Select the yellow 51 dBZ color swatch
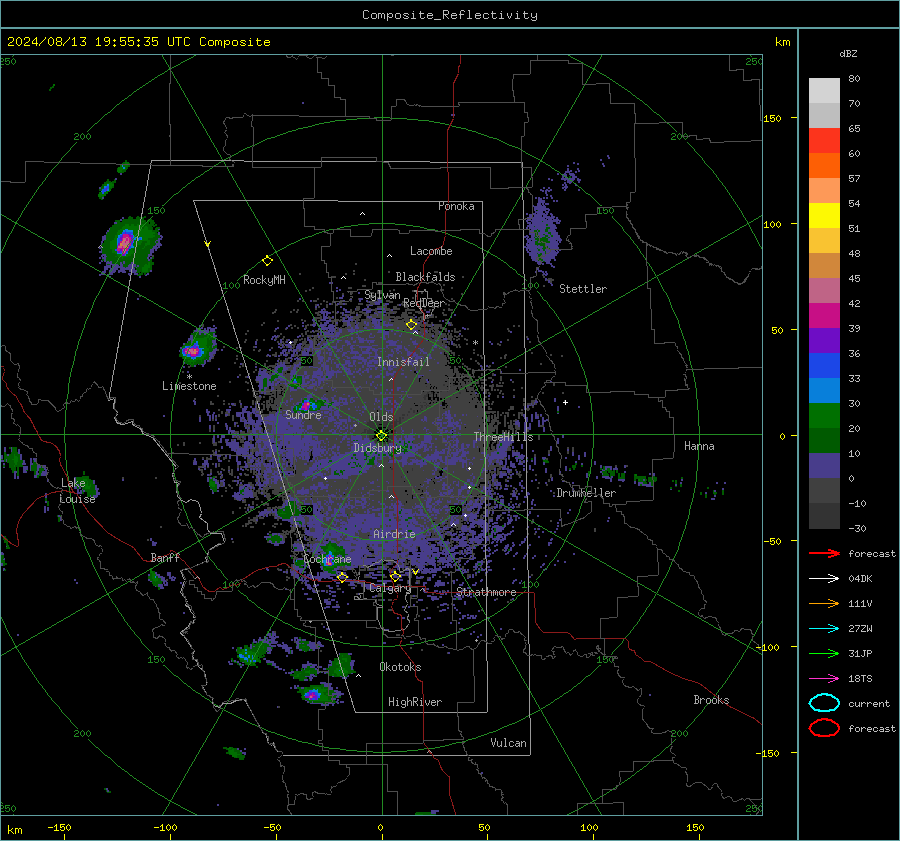Image resolution: width=900 pixels, height=841 pixels. pos(824,216)
